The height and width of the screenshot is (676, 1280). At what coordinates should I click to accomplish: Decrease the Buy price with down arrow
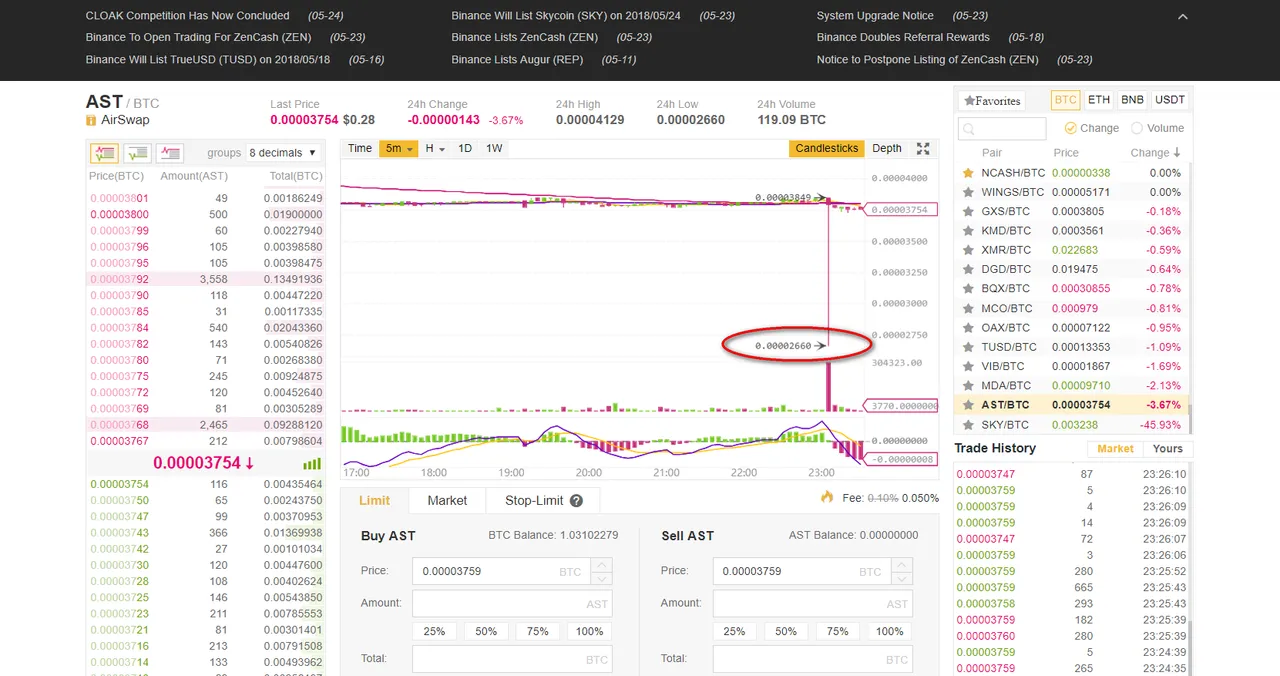click(x=602, y=578)
